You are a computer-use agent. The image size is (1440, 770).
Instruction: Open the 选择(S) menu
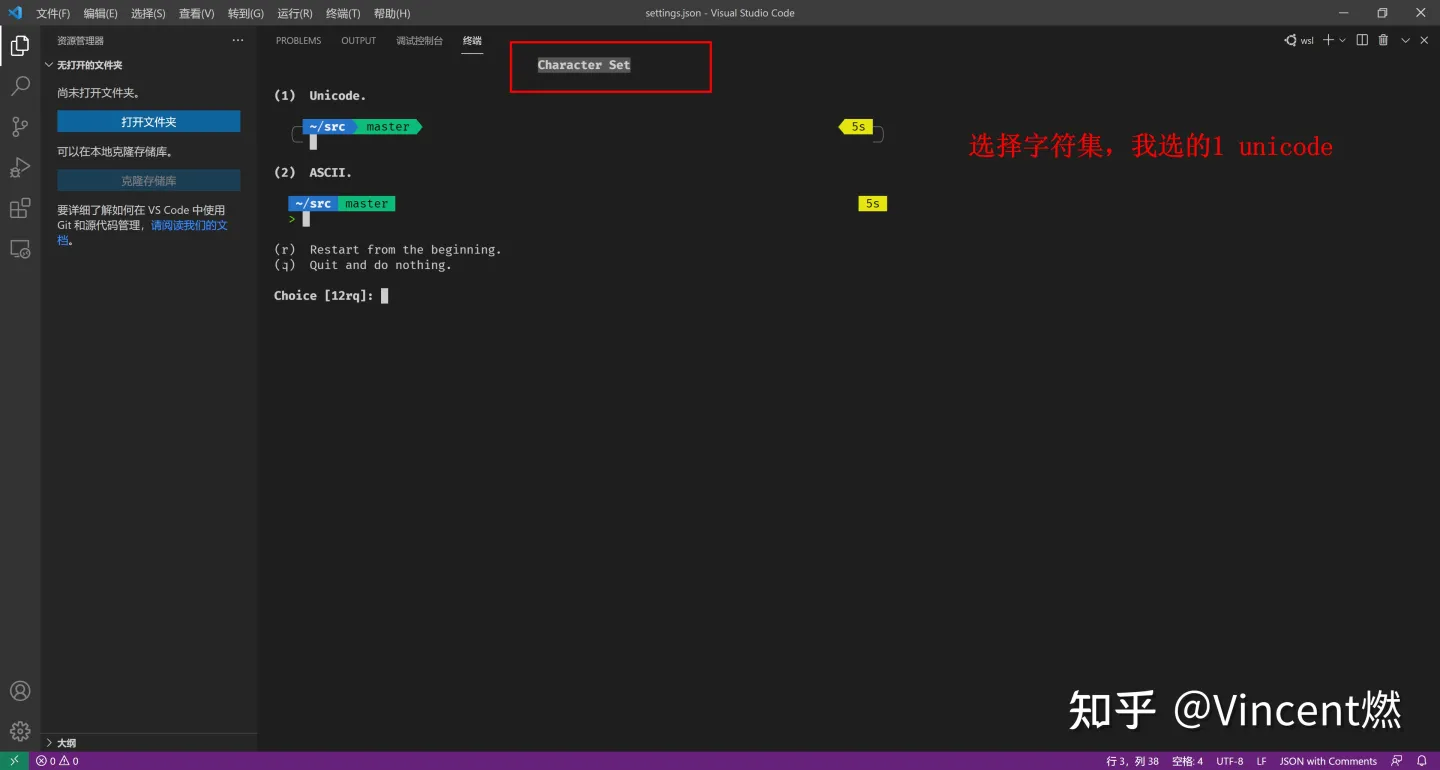tap(148, 13)
